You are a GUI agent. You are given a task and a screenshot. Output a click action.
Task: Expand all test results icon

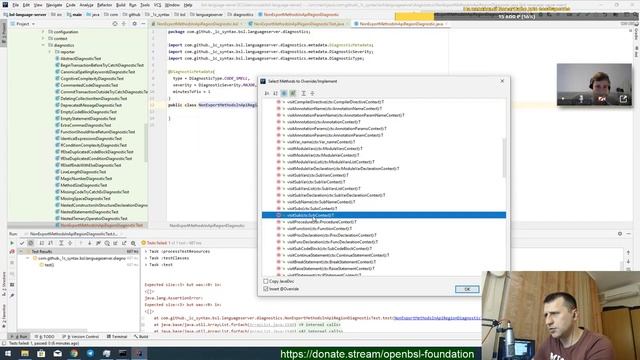61,243
